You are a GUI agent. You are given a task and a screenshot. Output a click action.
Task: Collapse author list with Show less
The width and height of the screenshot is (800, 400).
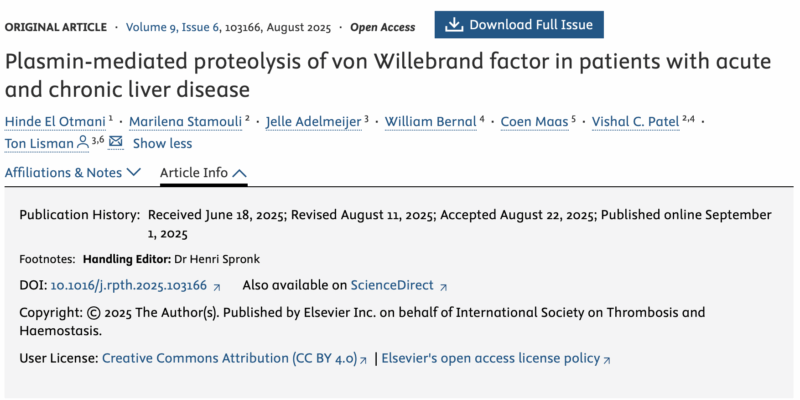pos(162,143)
